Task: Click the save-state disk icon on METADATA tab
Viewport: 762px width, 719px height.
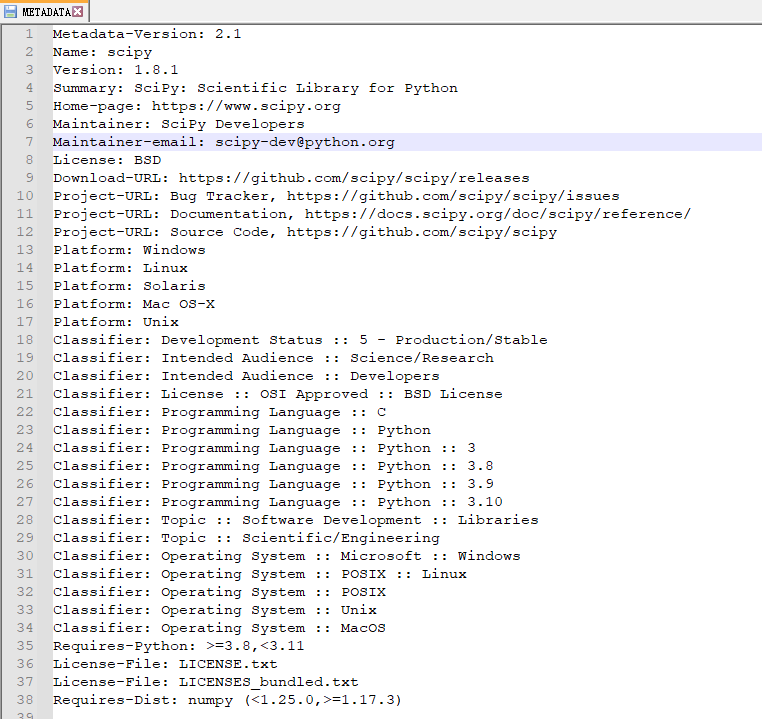Action: 10,12
